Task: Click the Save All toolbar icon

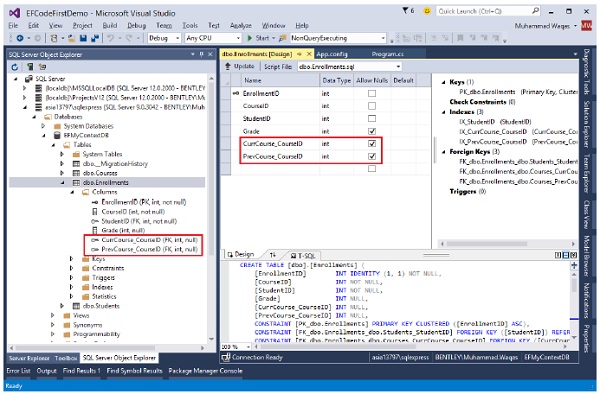Action: [95, 38]
